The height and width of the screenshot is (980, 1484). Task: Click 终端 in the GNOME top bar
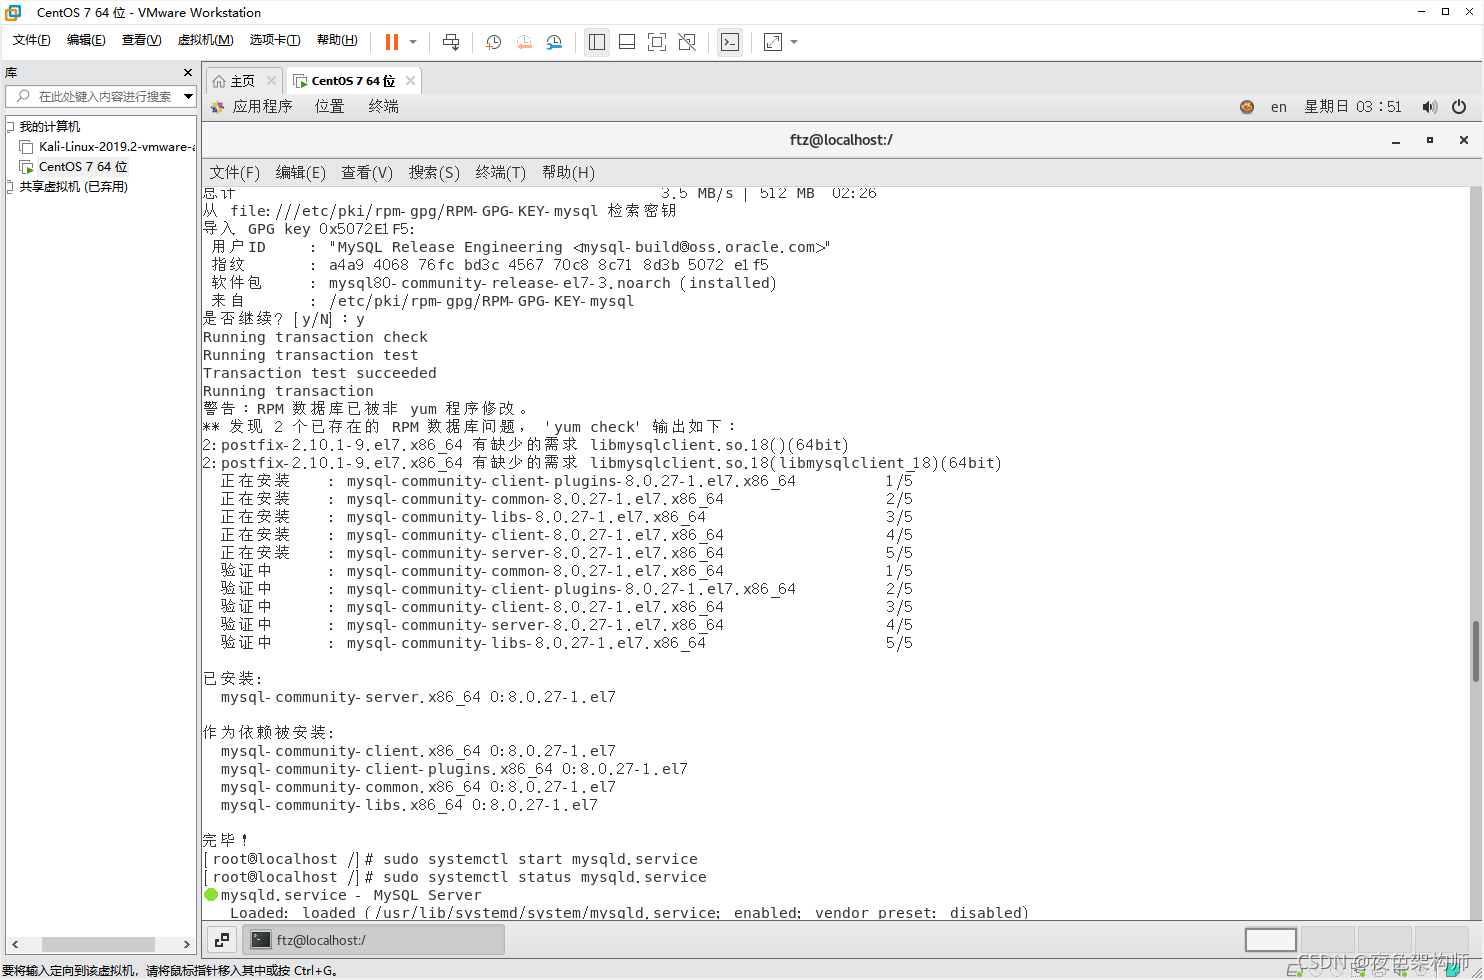click(x=383, y=106)
